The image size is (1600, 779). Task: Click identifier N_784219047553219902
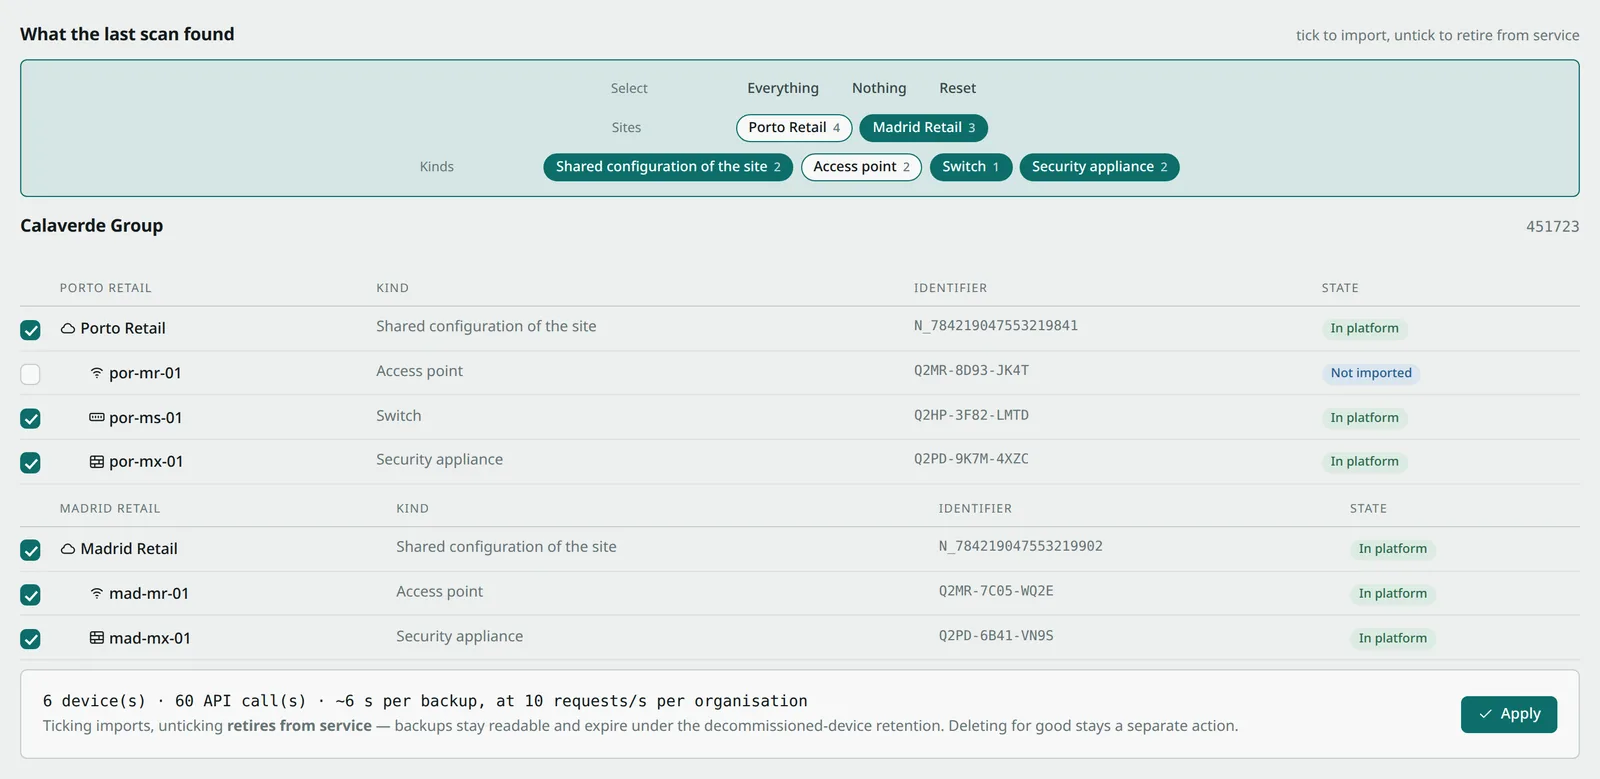[x=1021, y=546]
